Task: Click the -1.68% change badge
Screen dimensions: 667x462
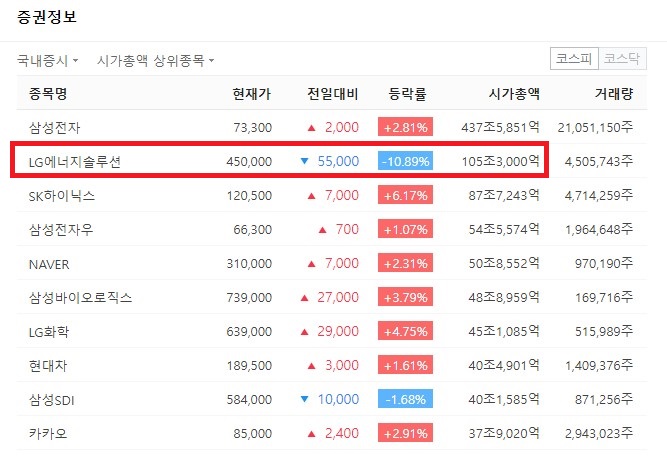Action: 405,399
